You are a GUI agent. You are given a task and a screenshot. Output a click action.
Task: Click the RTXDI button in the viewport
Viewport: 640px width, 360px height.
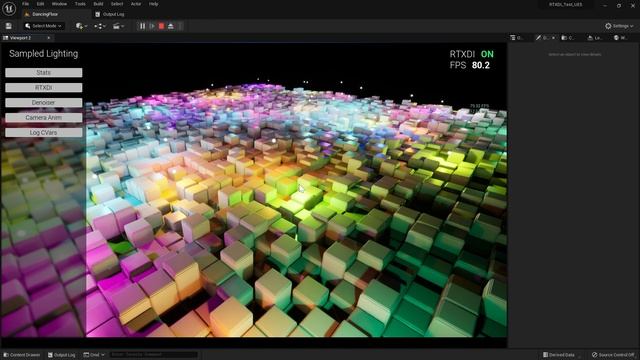[x=44, y=88]
